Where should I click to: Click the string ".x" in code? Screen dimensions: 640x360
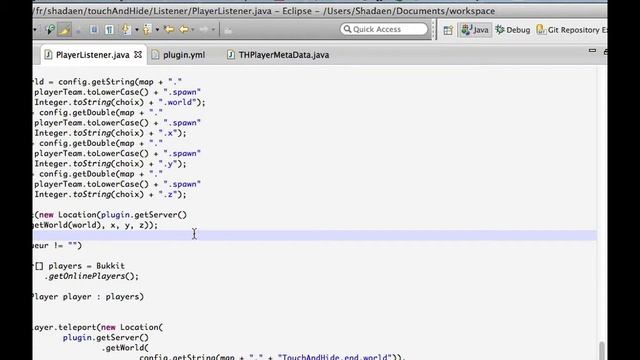pyautogui.click(x=168, y=133)
